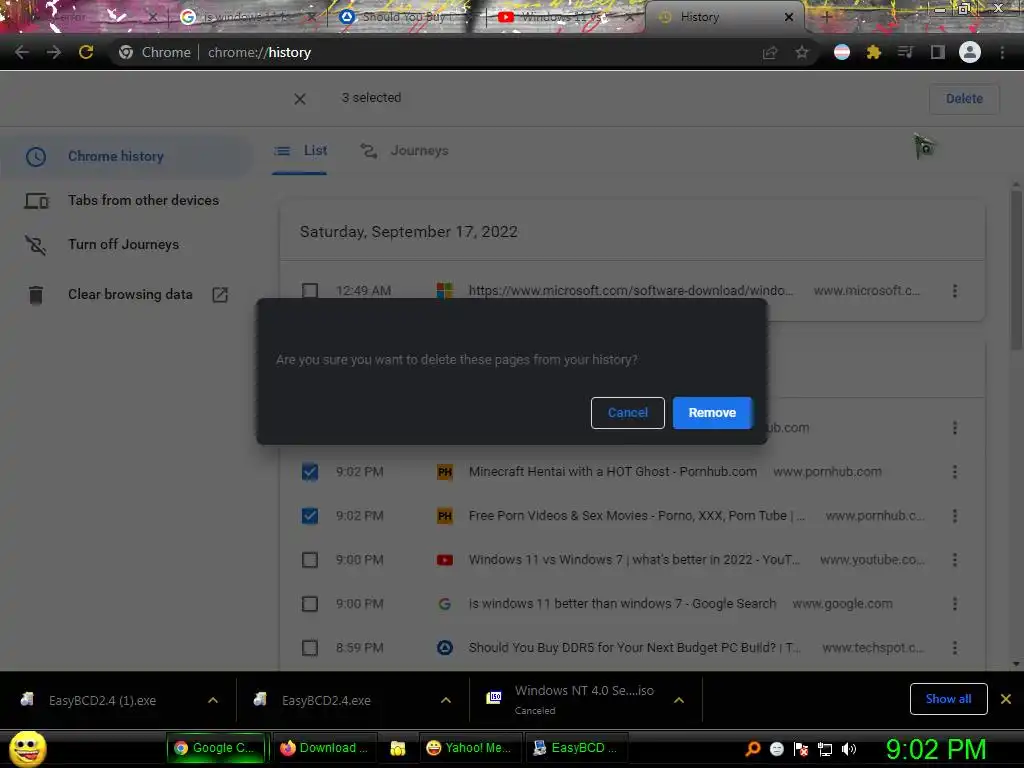Switch to the List tab
Screen dimensions: 1024x768
coord(300,151)
